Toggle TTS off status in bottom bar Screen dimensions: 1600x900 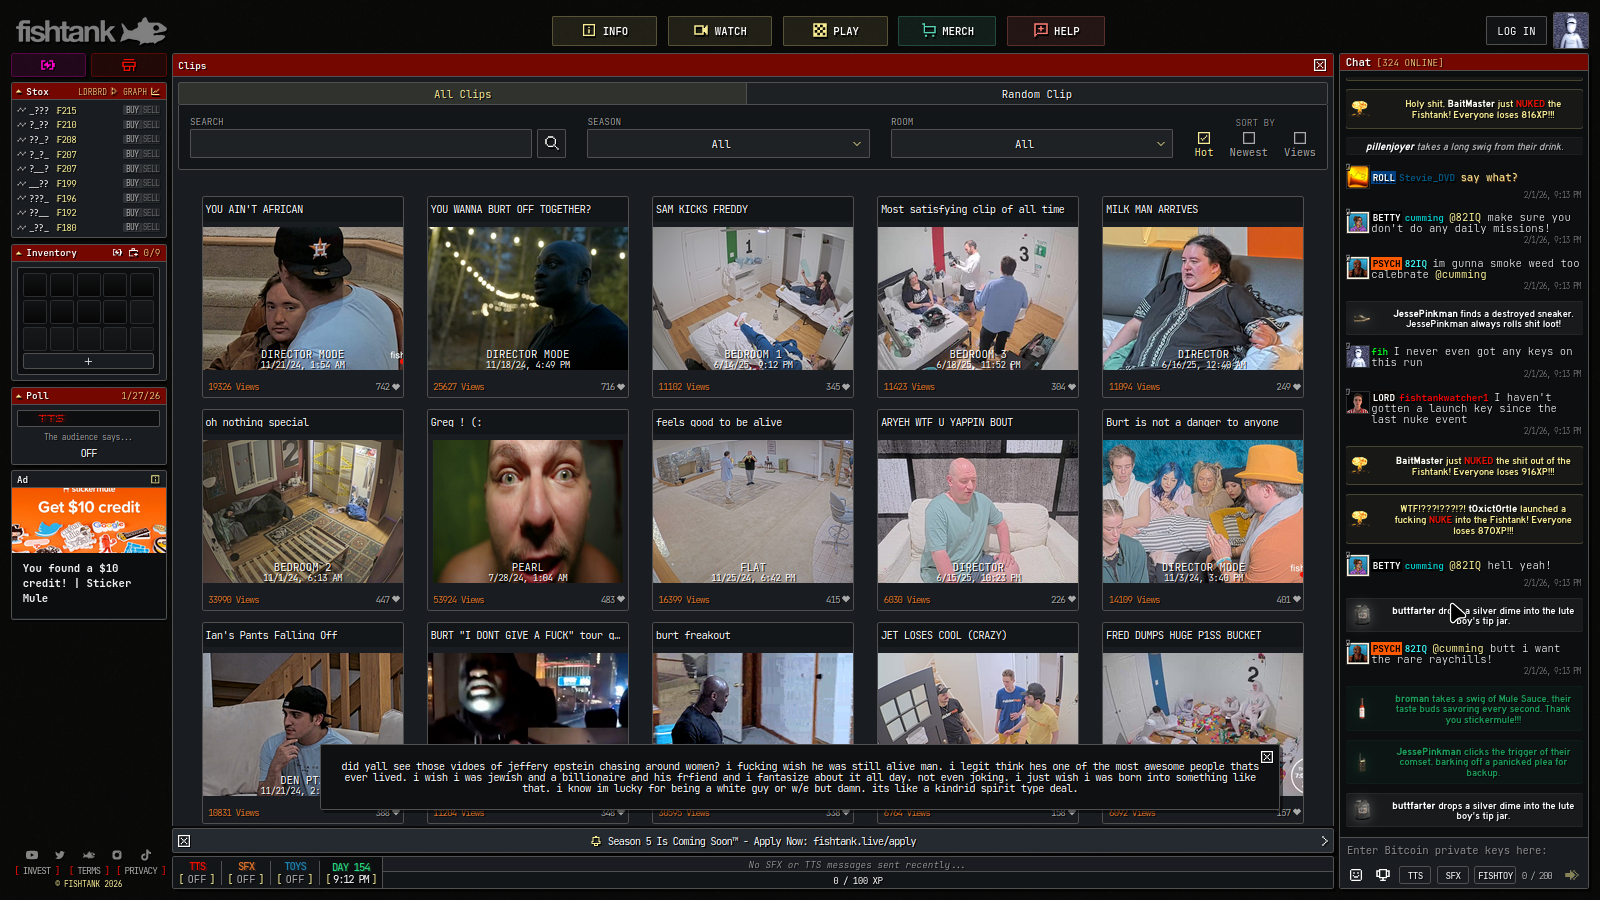197,873
